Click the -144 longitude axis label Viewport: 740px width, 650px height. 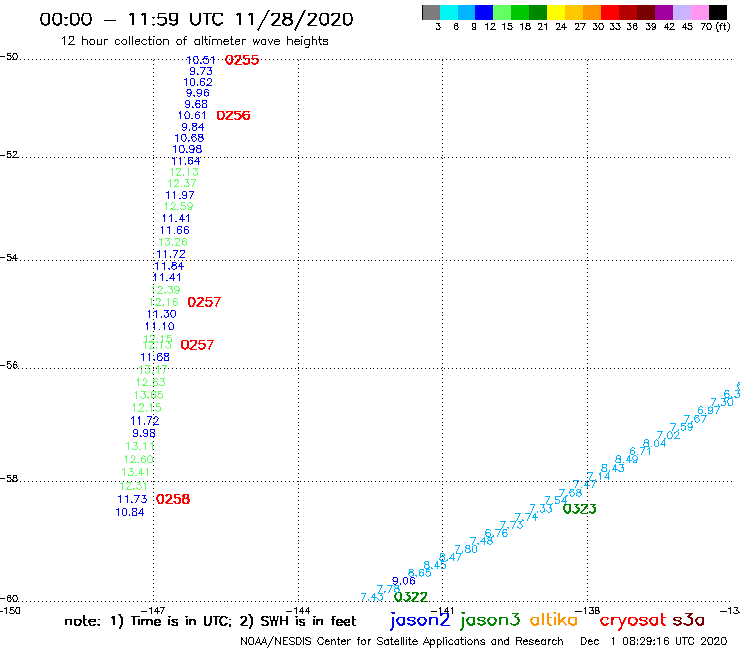point(298,611)
